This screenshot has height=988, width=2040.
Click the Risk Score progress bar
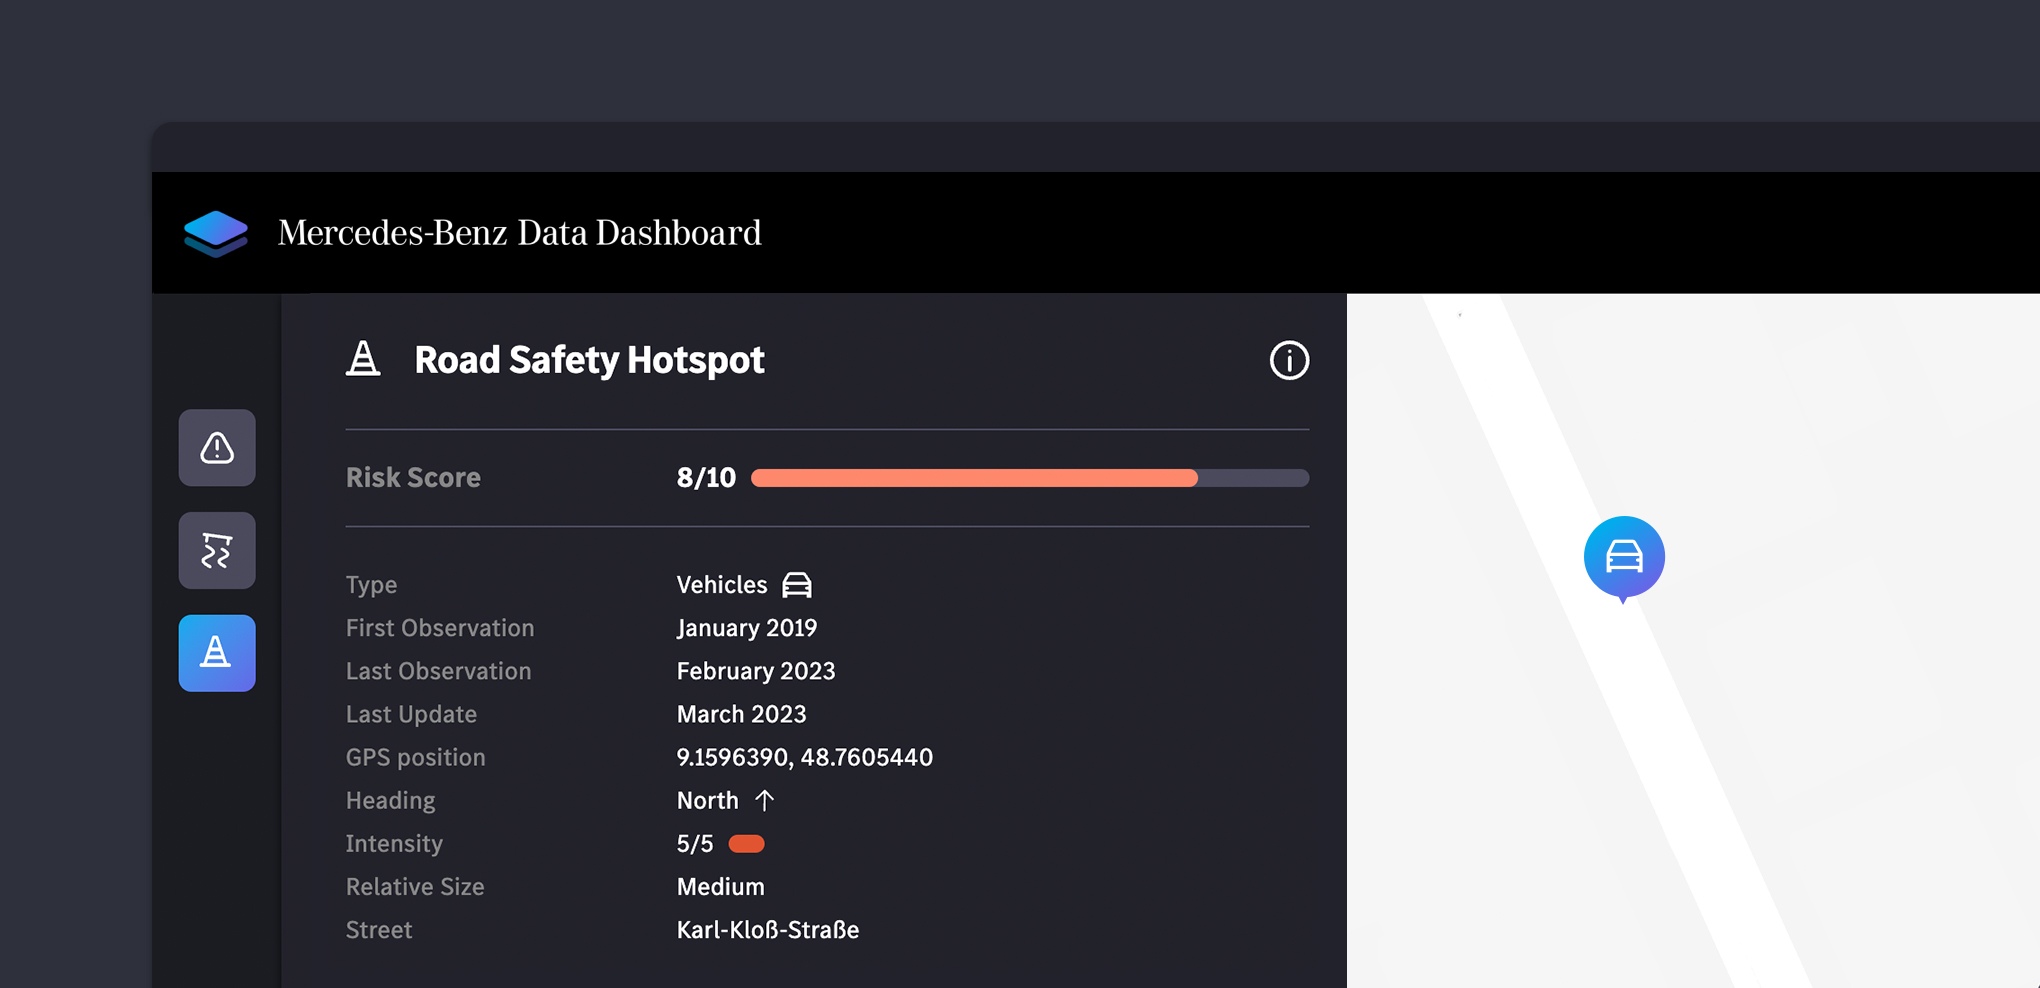point(1030,478)
